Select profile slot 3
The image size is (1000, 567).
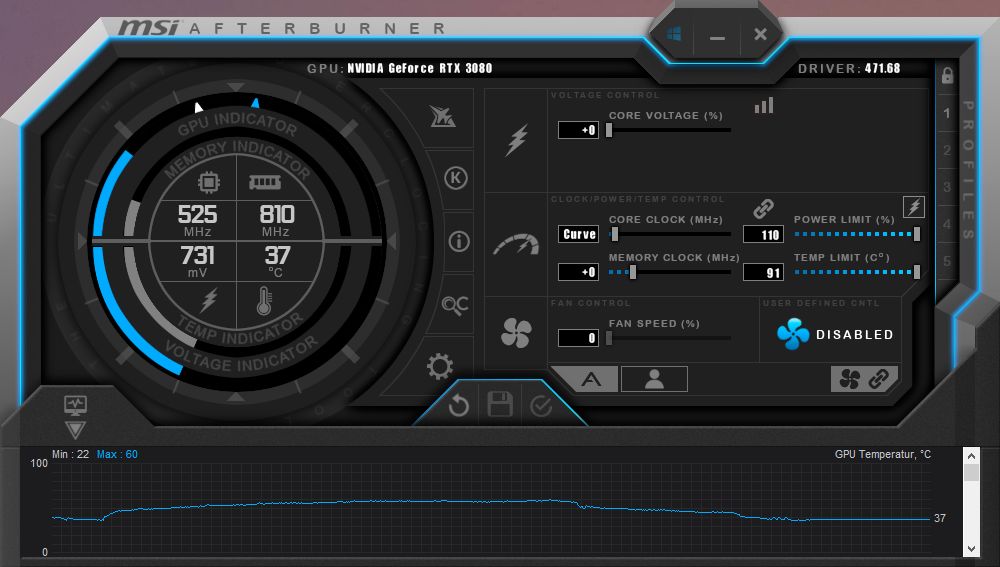(x=947, y=188)
